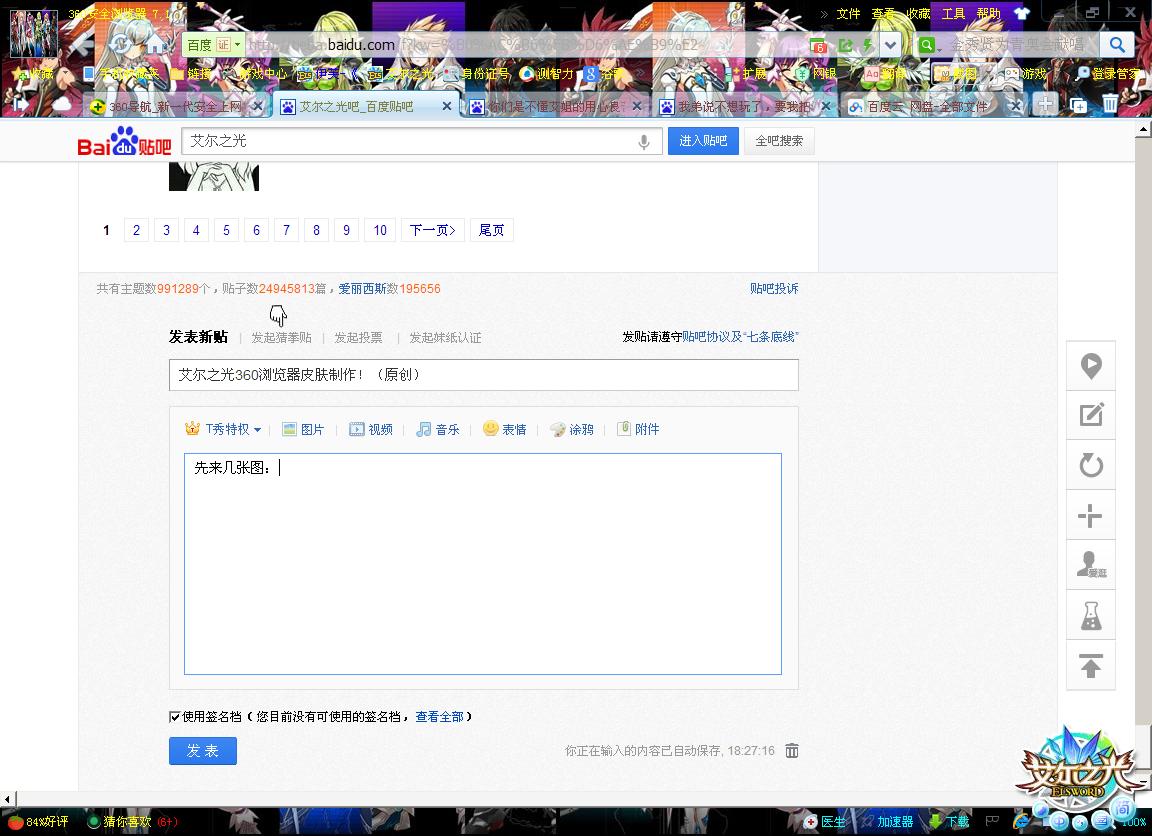The image size is (1152, 836).
Task: Open the 帮助 menu
Action: pos(989,13)
